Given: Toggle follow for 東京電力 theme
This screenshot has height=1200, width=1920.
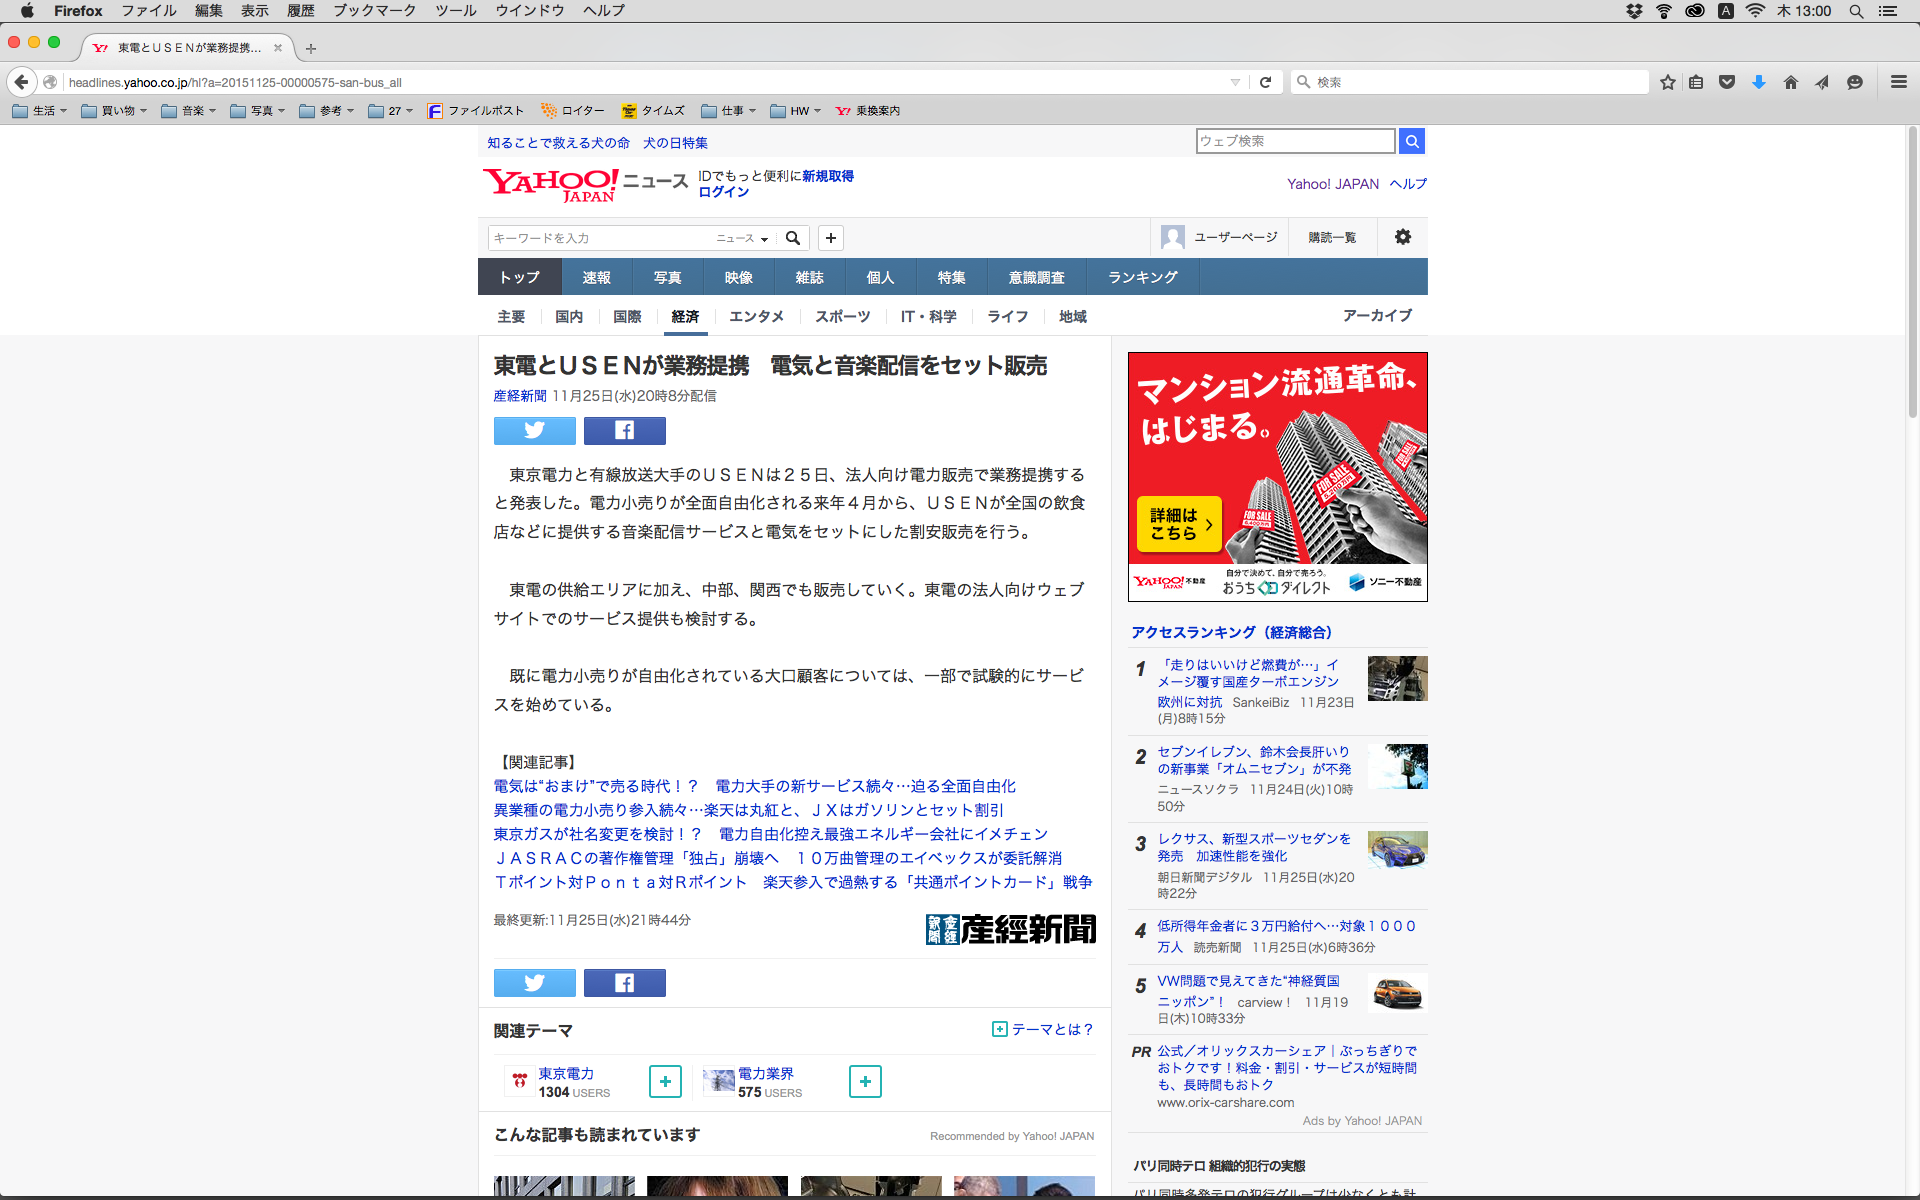Looking at the screenshot, I should 665,1082.
